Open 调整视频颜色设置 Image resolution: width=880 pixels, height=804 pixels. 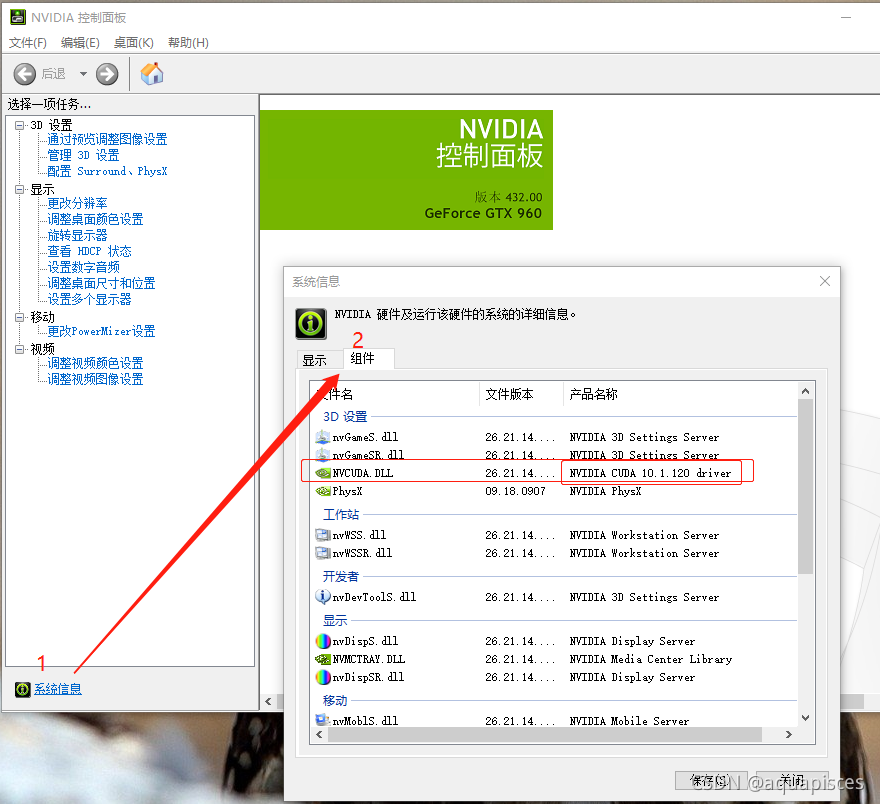click(95, 363)
